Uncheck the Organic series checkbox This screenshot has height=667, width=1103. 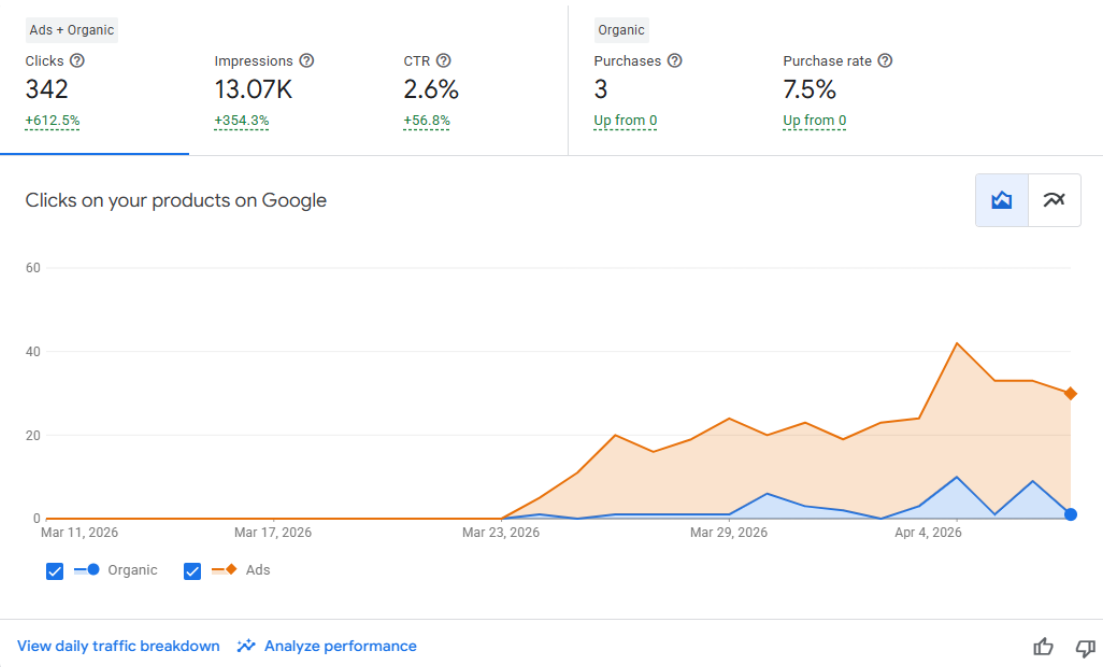pos(55,571)
